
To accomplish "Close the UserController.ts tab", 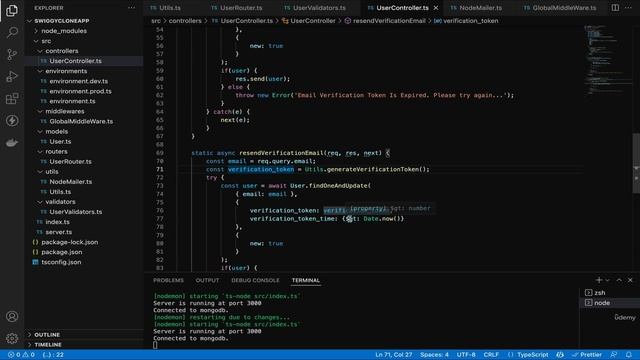I will click(x=436, y=8).
